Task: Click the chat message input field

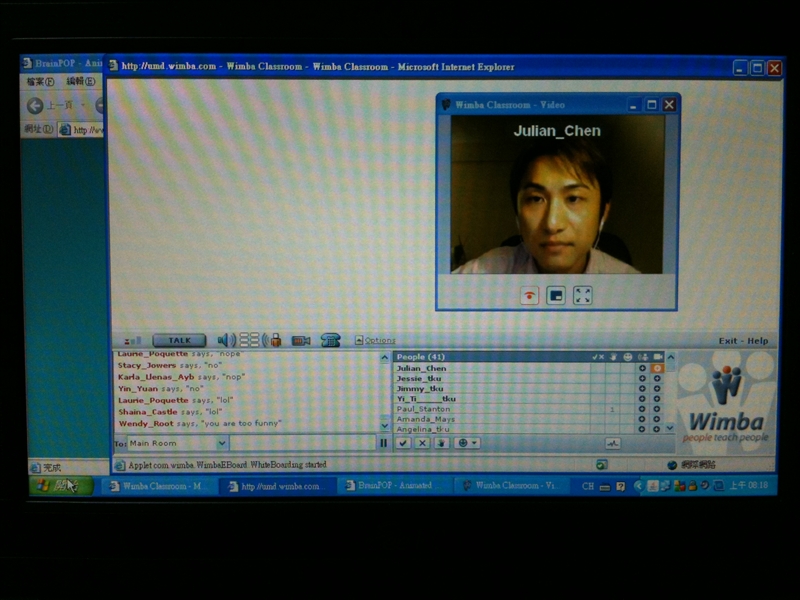Action: coord(303,443)
